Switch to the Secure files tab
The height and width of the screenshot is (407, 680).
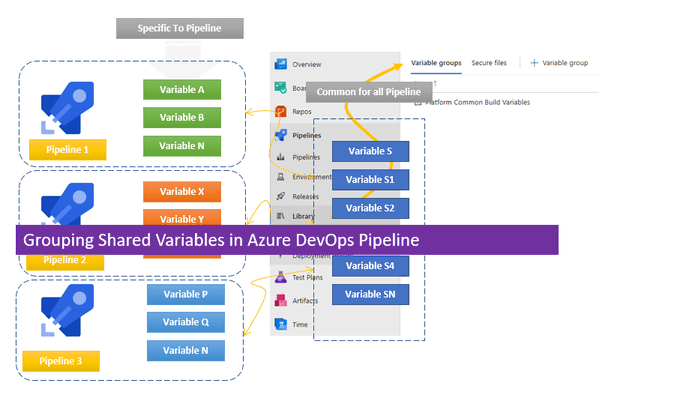(489, 63)
